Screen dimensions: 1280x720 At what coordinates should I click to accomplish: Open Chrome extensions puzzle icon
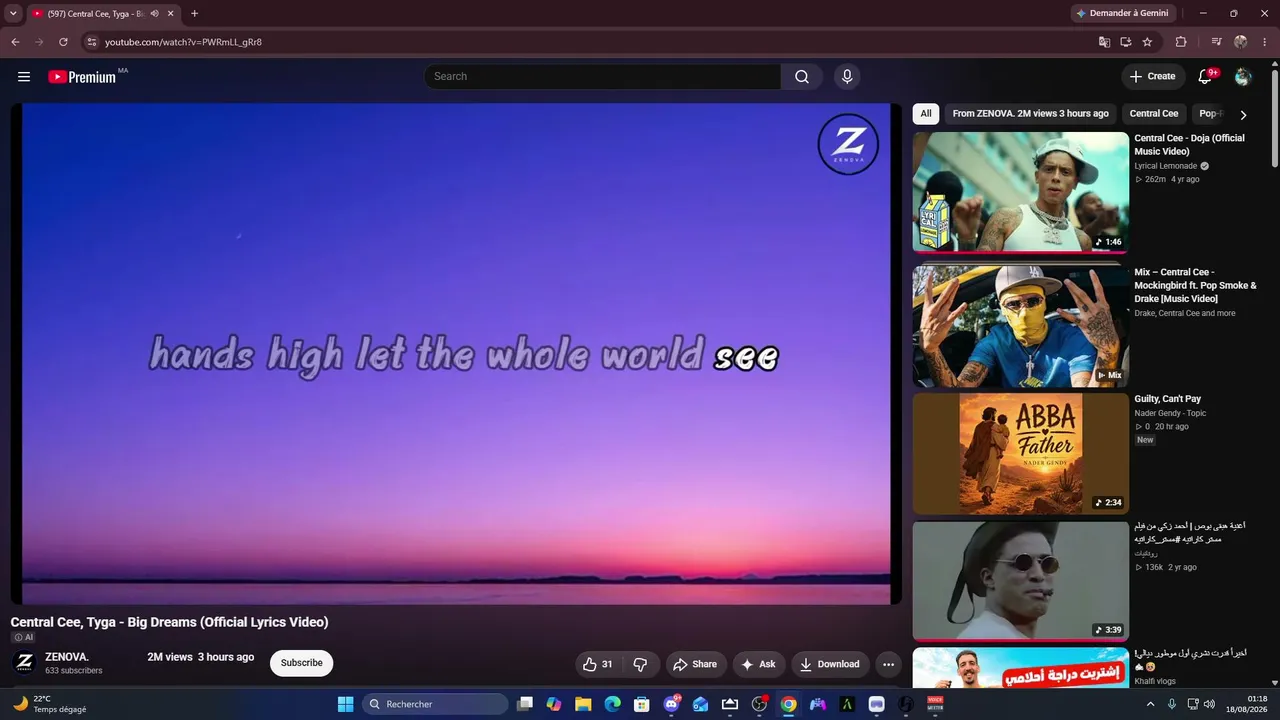pos(1181,42)
